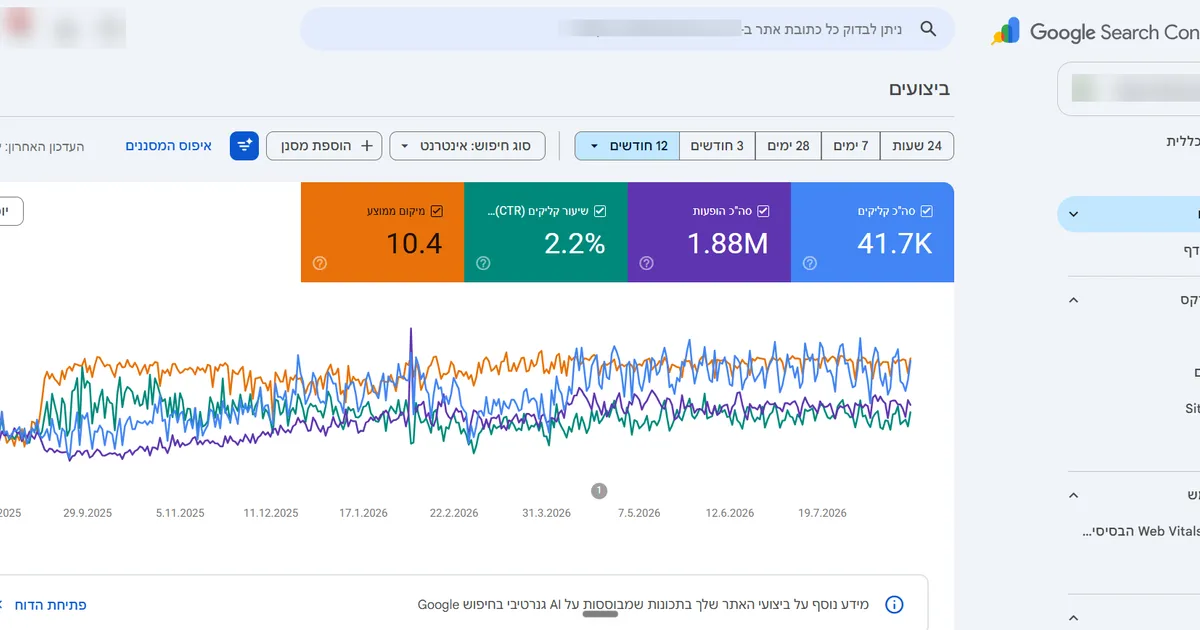Screen dimensions: 1200x630
Task: Open help icon on average position card
Action: pos(319,263)
